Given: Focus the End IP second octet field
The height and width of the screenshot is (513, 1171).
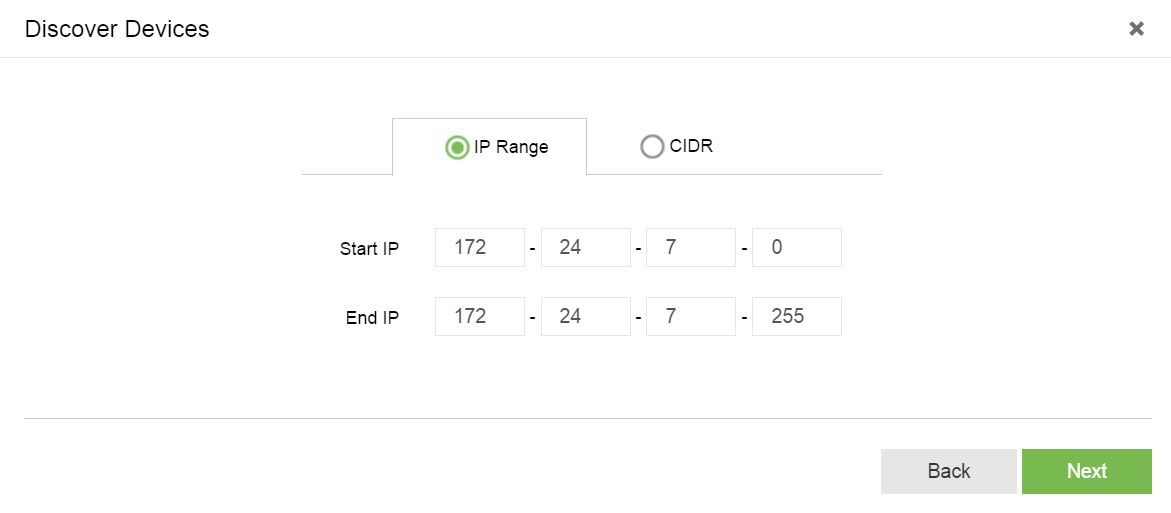Looking at the screenshot, I should coord(585,317).
